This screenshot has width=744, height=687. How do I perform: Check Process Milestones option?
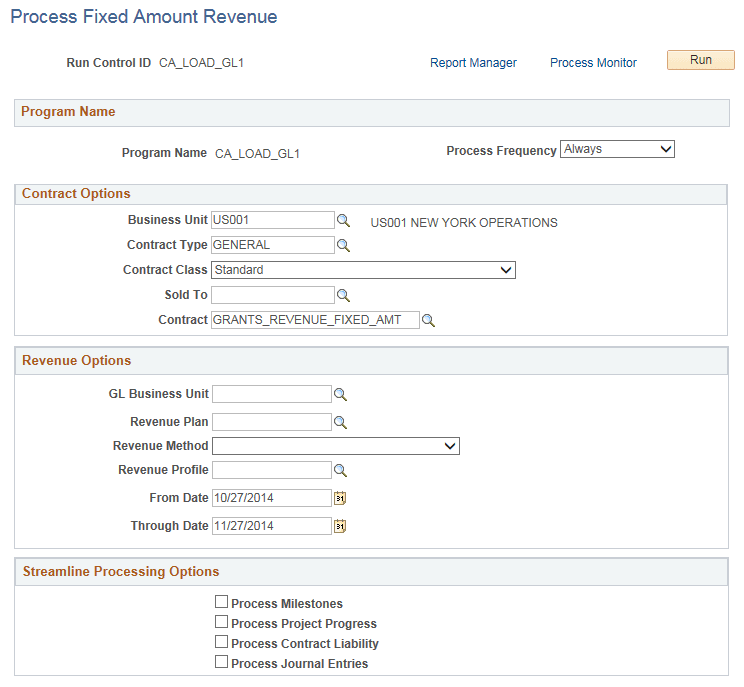pyautogui.click(x=221, y=602)
